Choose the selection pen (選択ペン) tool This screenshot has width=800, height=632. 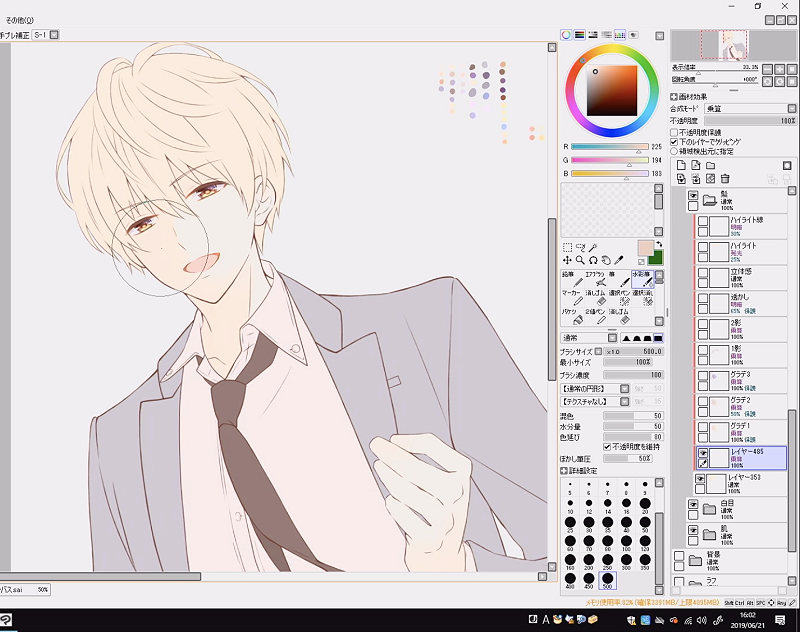(619, 298)
